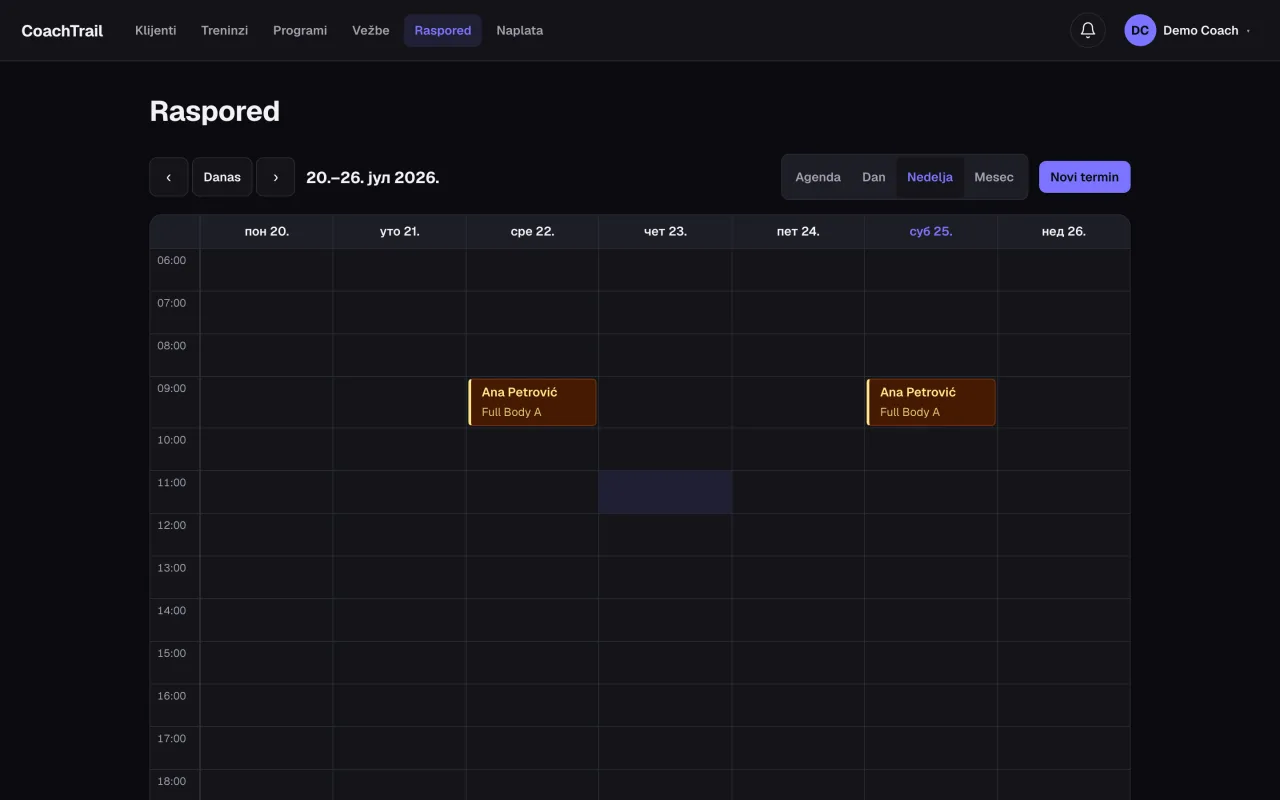Select the чет 23. day header
This screenshot has height=800, width=1280.
[x=665, y=231]
